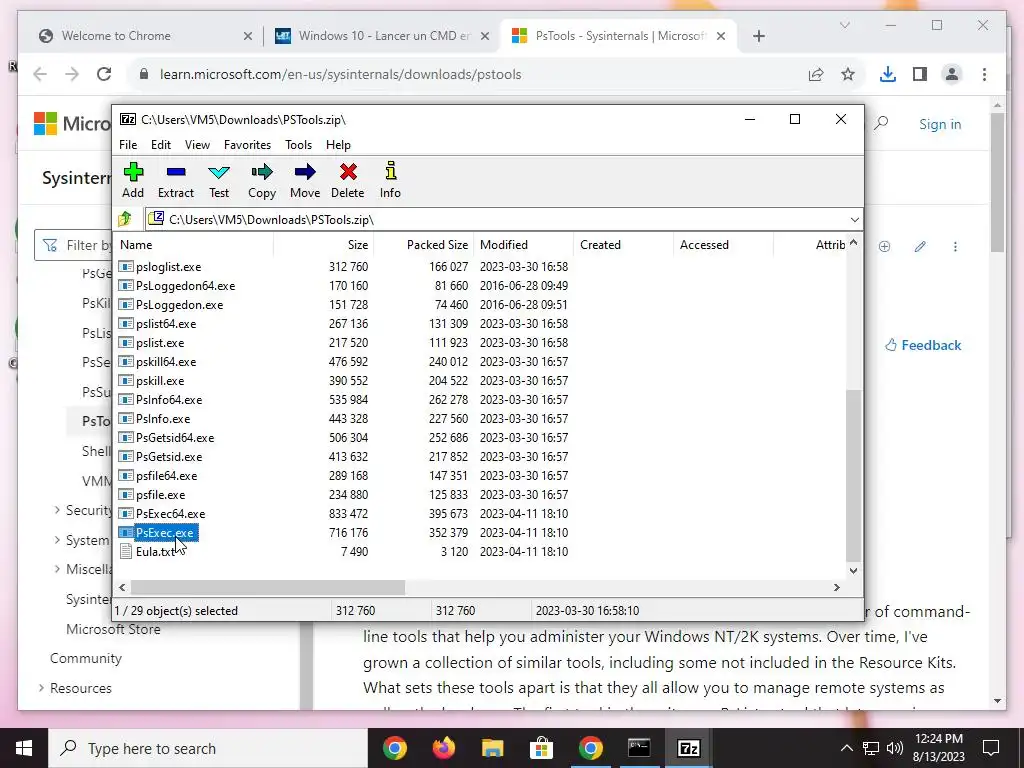Open File Explorer from the taskbar
The width and height of the screenshot is (1024, 768).
(x=493, y=748)
